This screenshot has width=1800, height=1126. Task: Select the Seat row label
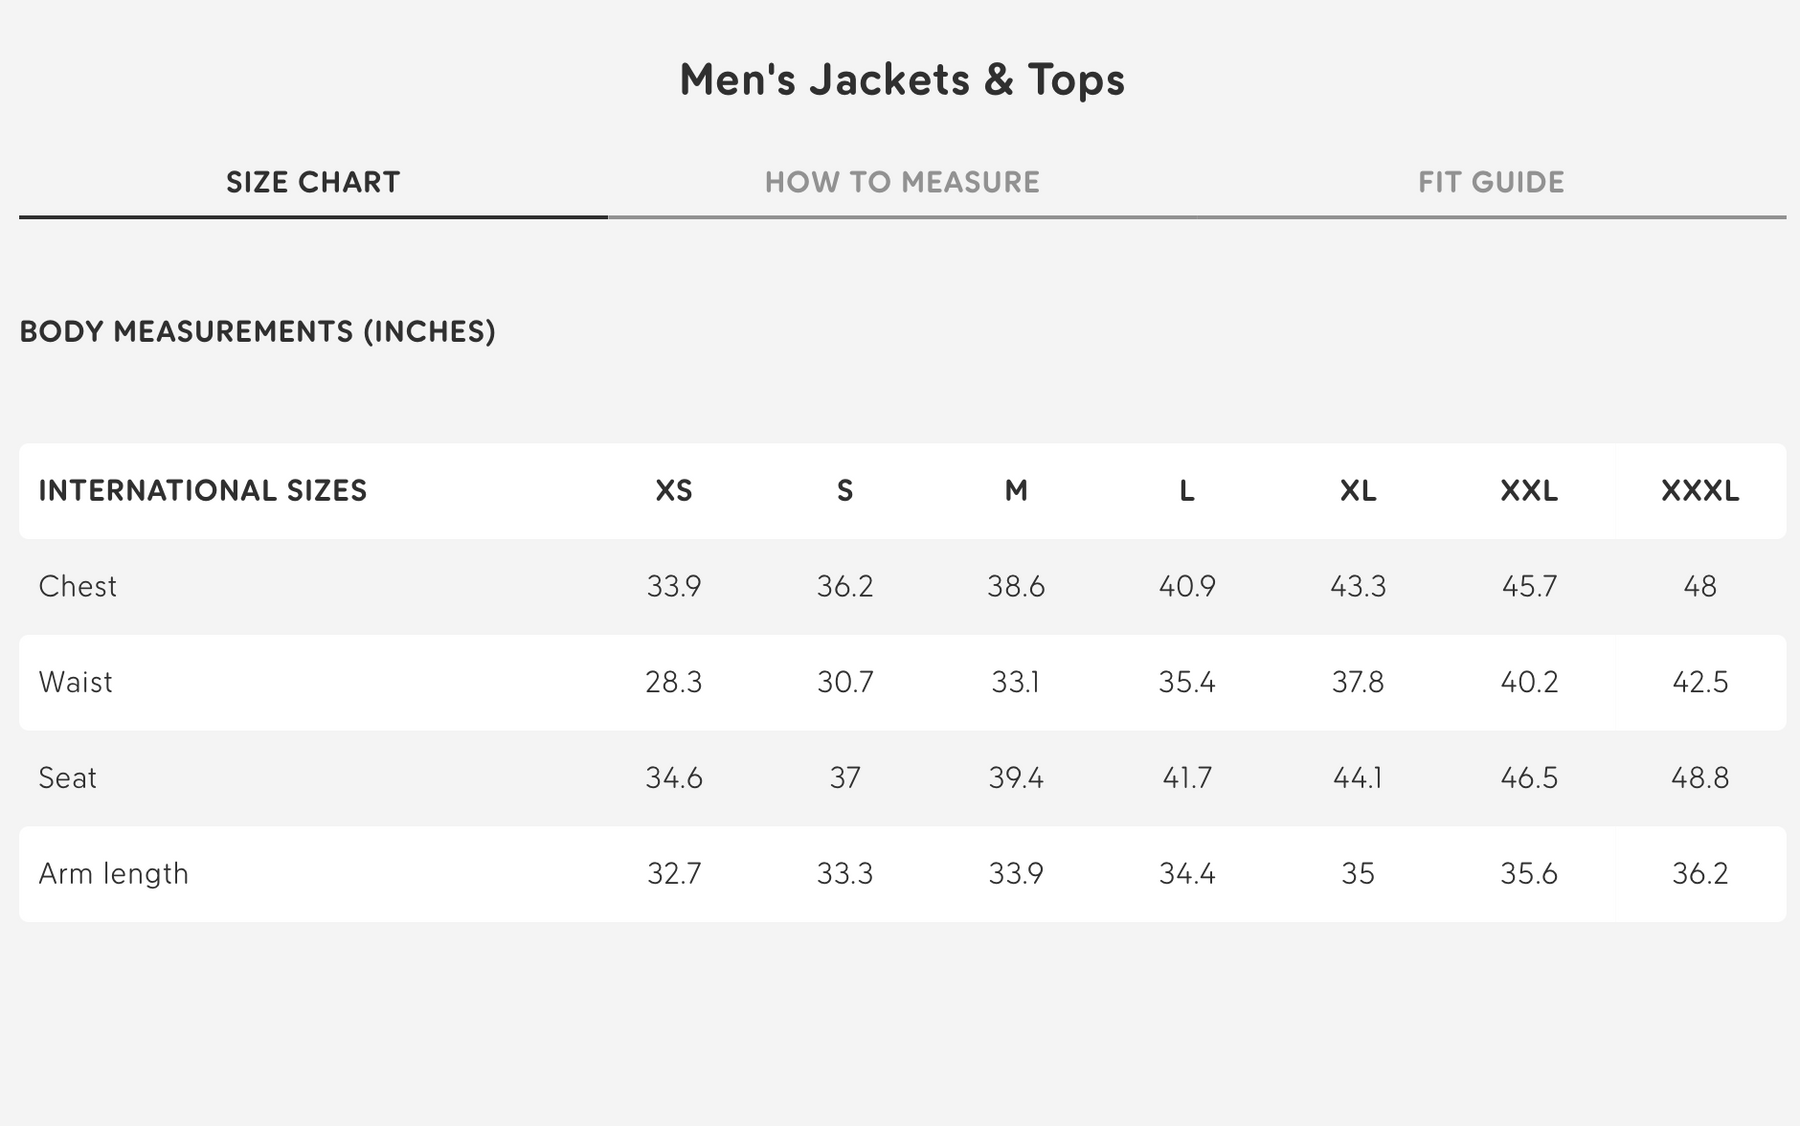pyautogui.click(x=67, y=778)
